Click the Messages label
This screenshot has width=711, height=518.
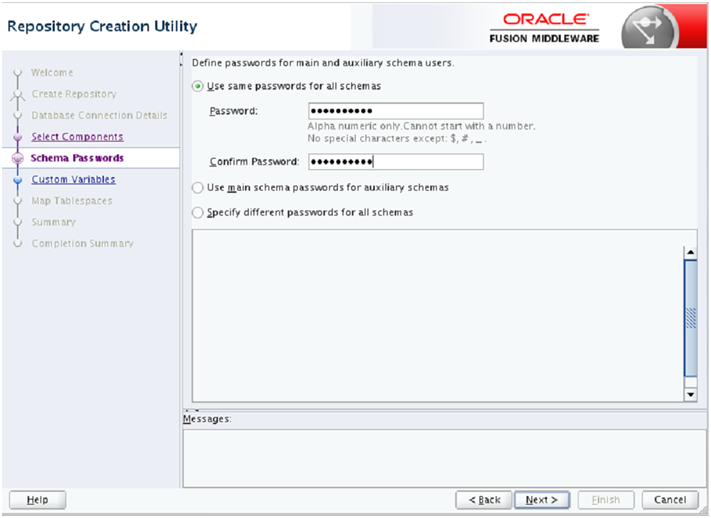coord(207,419)
